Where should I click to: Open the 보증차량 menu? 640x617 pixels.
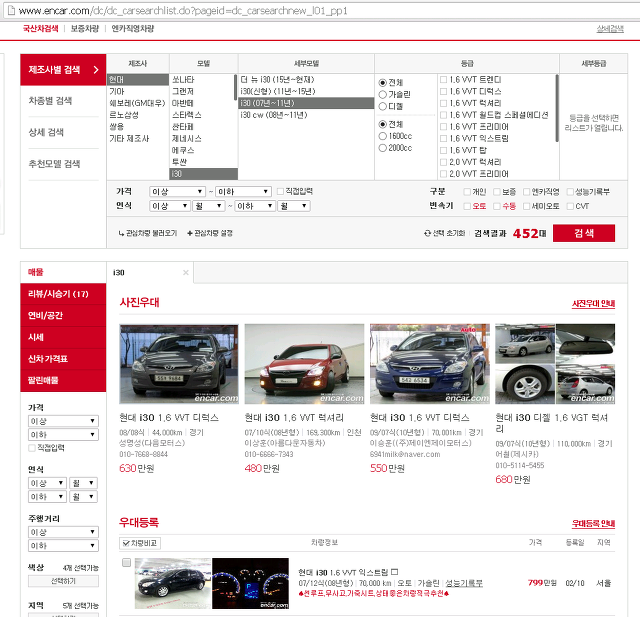(x=85, y=29)
